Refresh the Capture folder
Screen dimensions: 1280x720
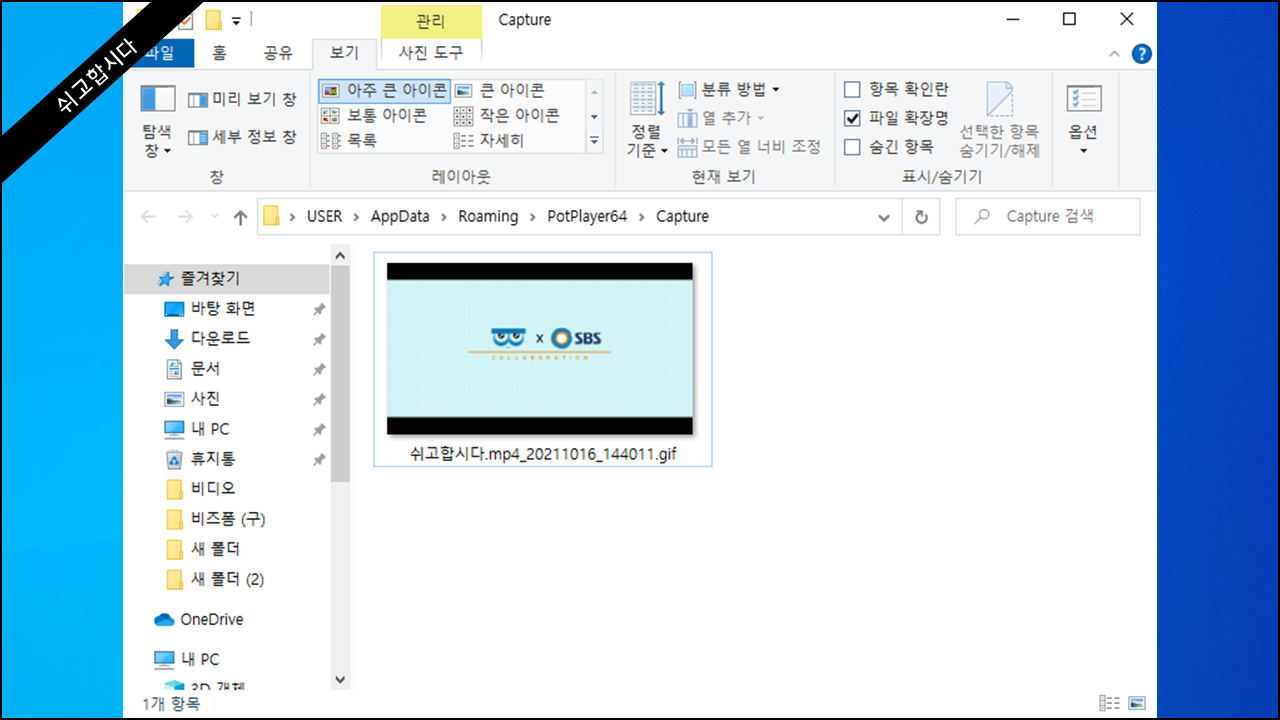(921, 217)
